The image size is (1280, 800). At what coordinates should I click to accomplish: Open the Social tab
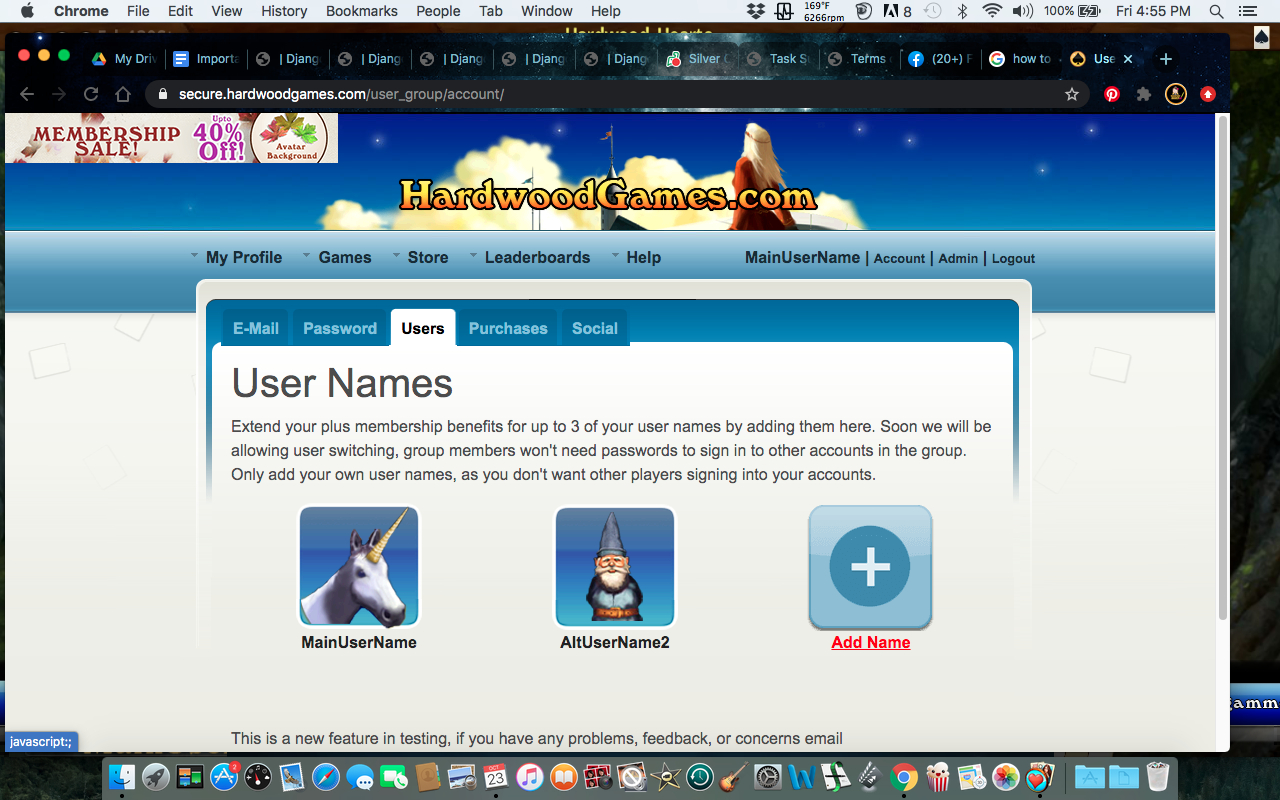595,328
